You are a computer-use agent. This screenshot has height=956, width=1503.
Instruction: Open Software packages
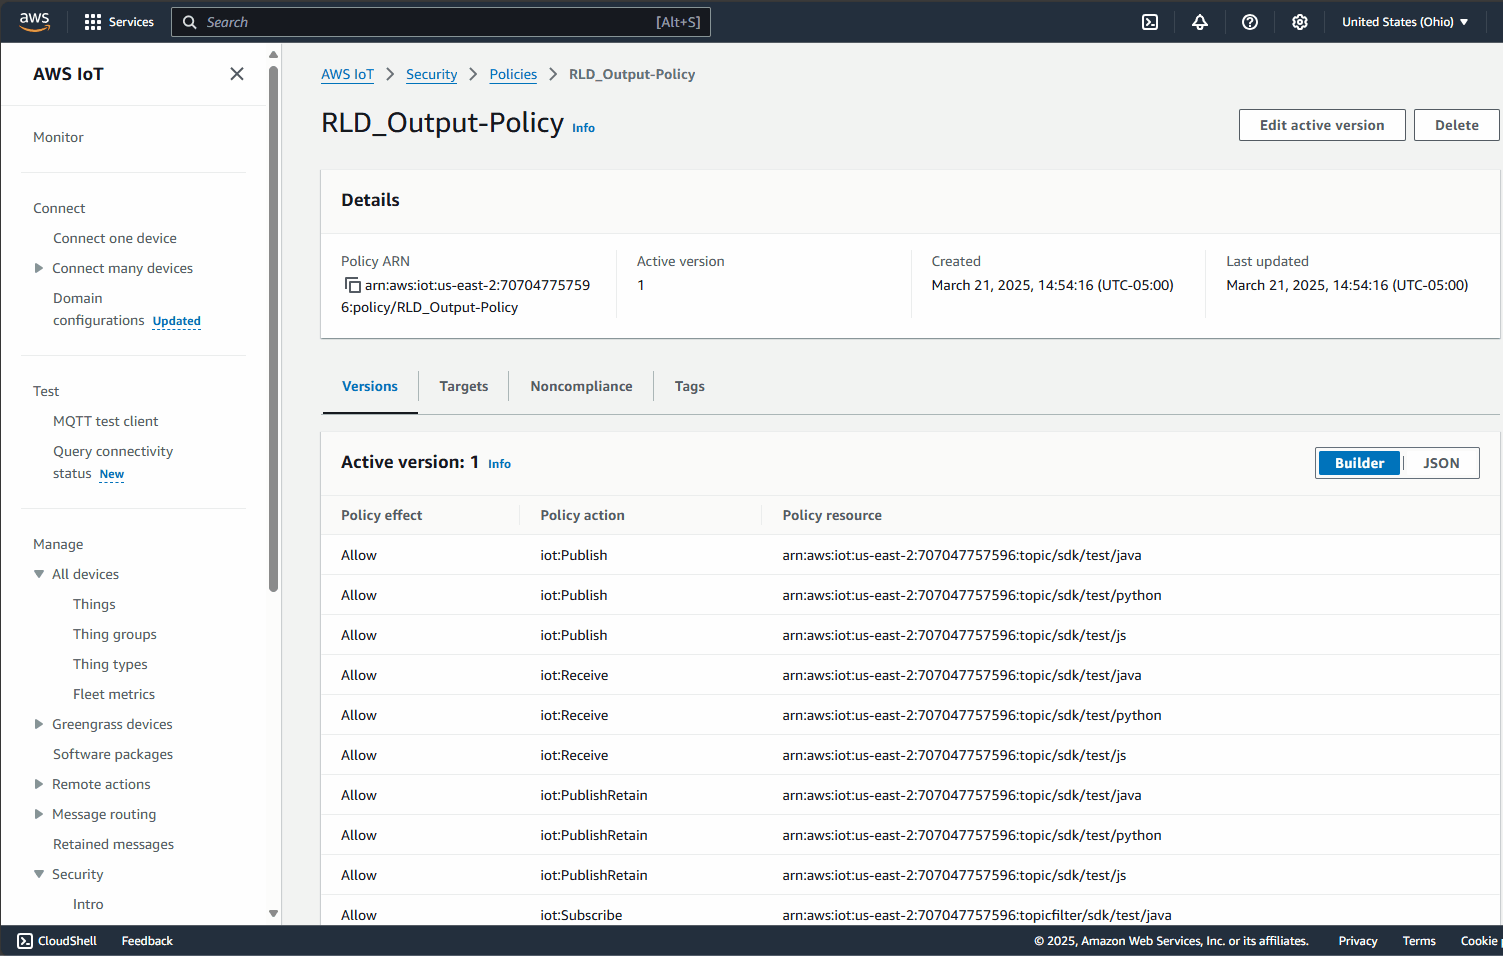point(113,754)
